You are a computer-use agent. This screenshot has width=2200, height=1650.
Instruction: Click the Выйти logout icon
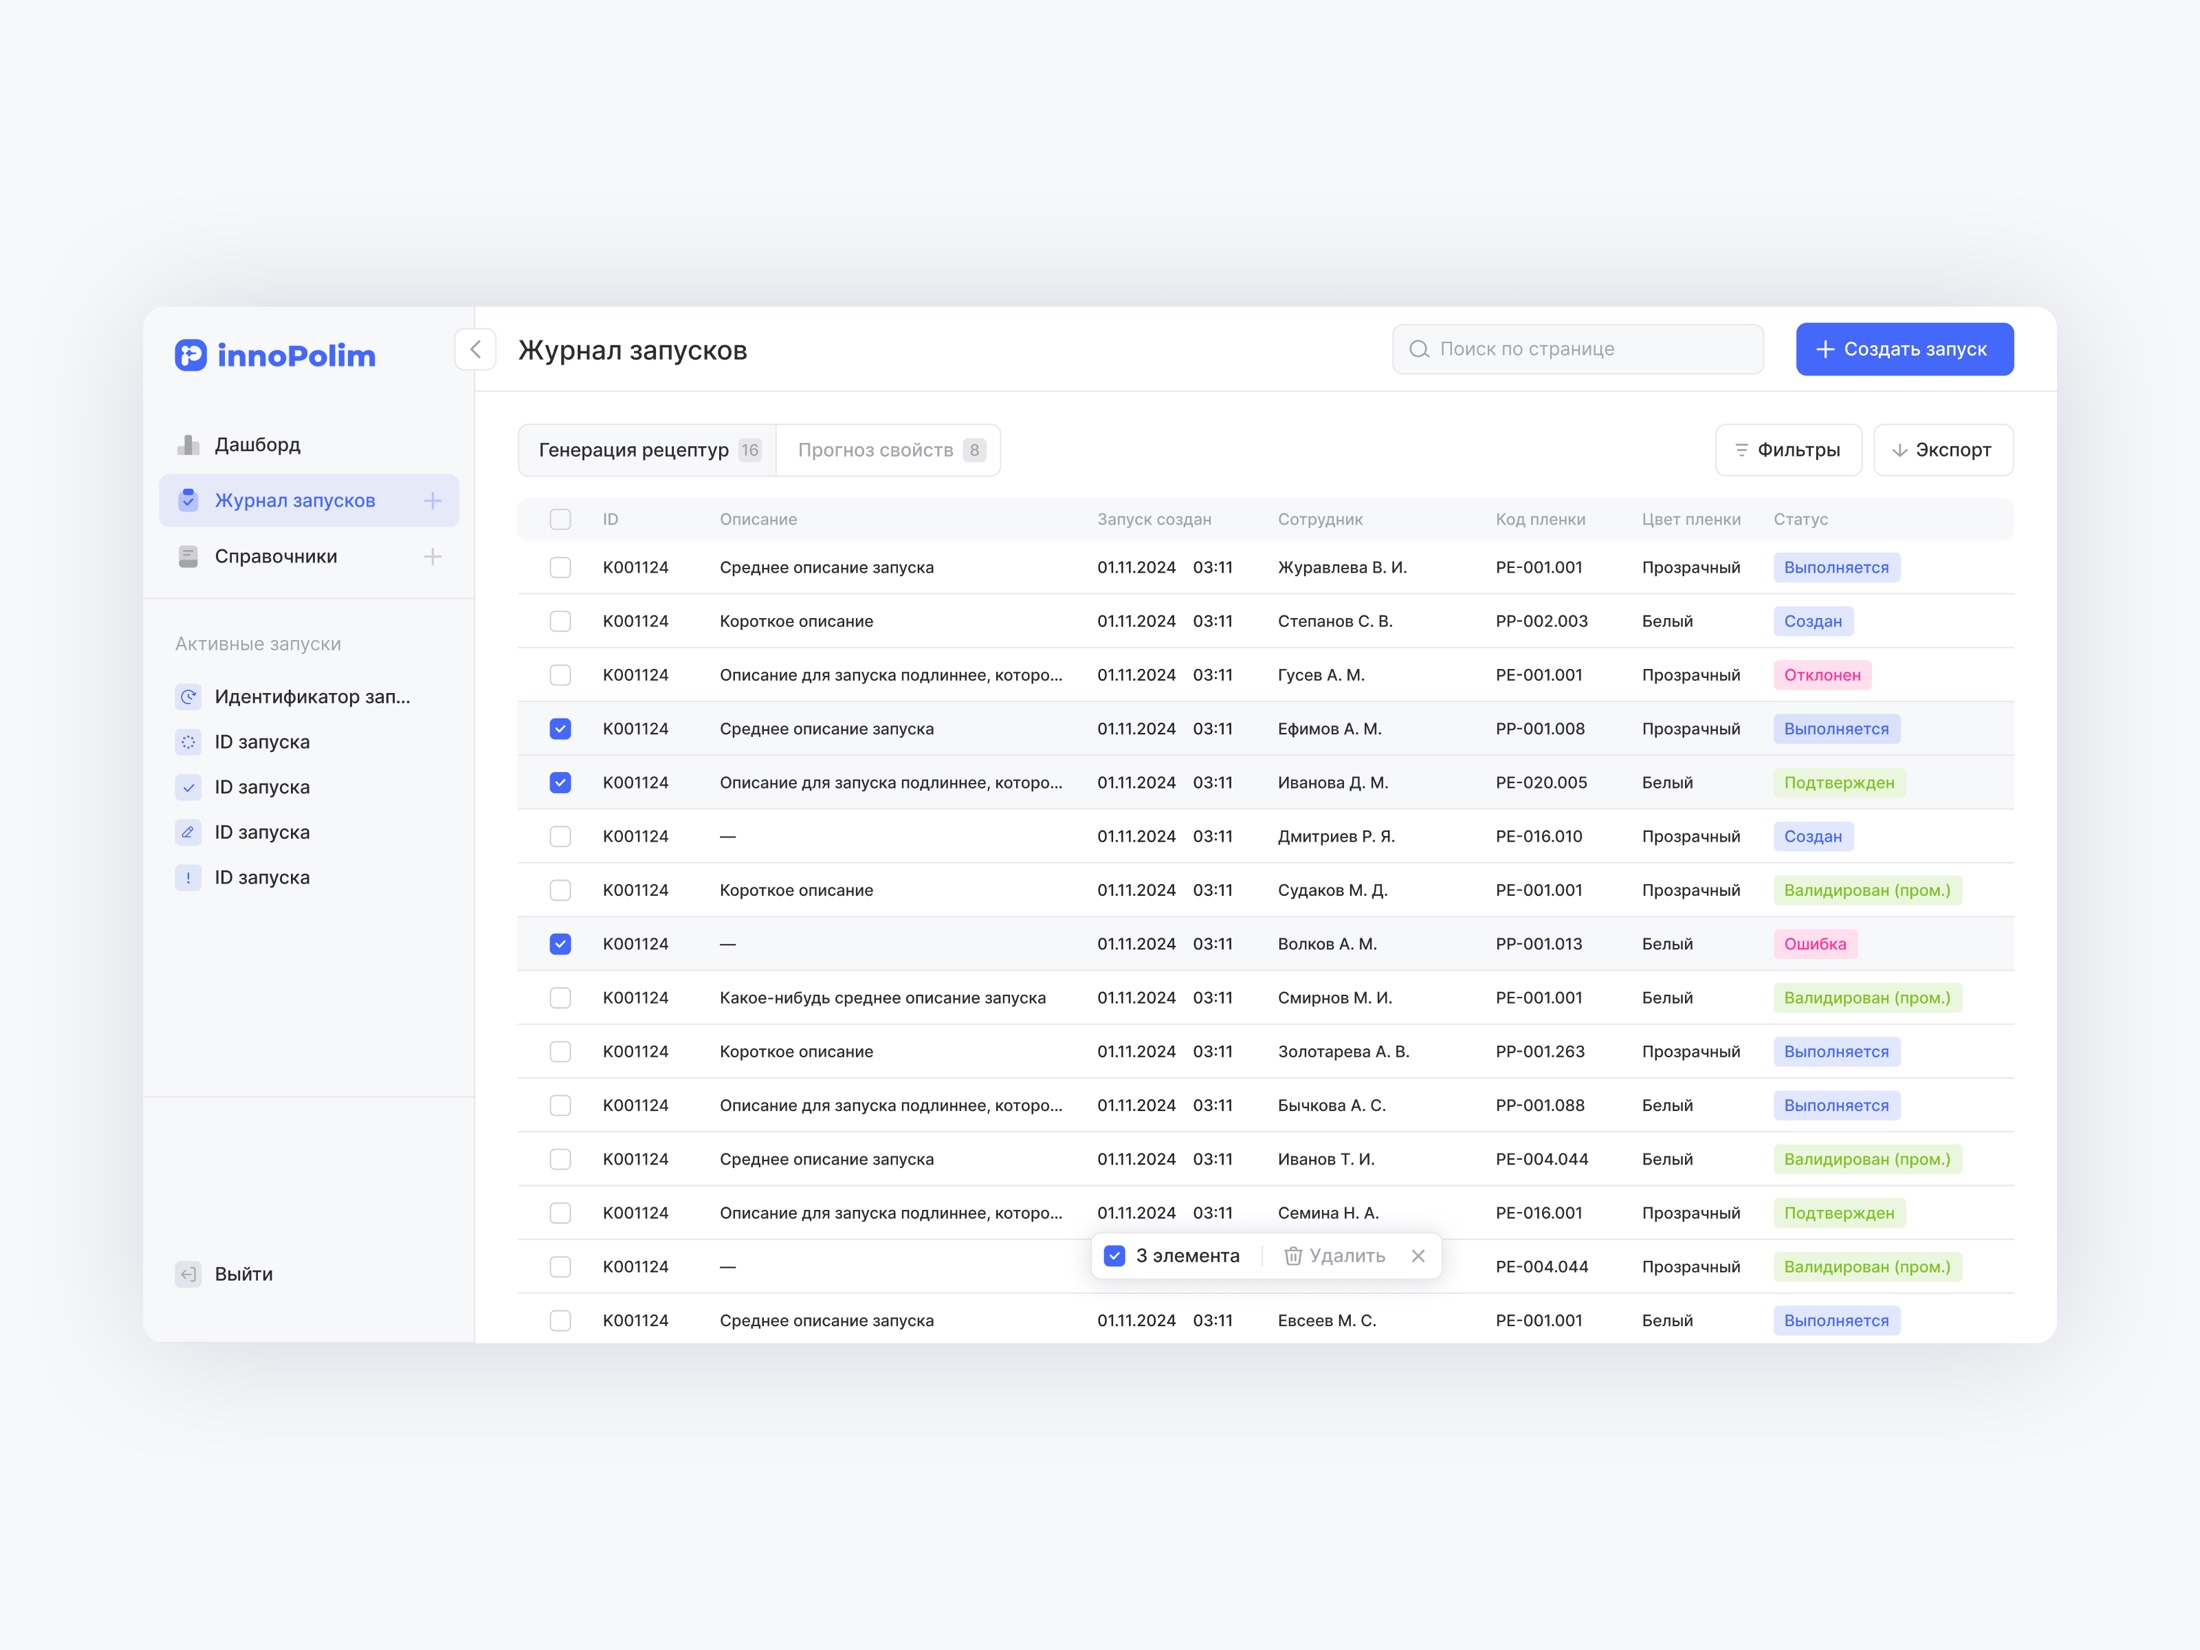coord(188,1273)
